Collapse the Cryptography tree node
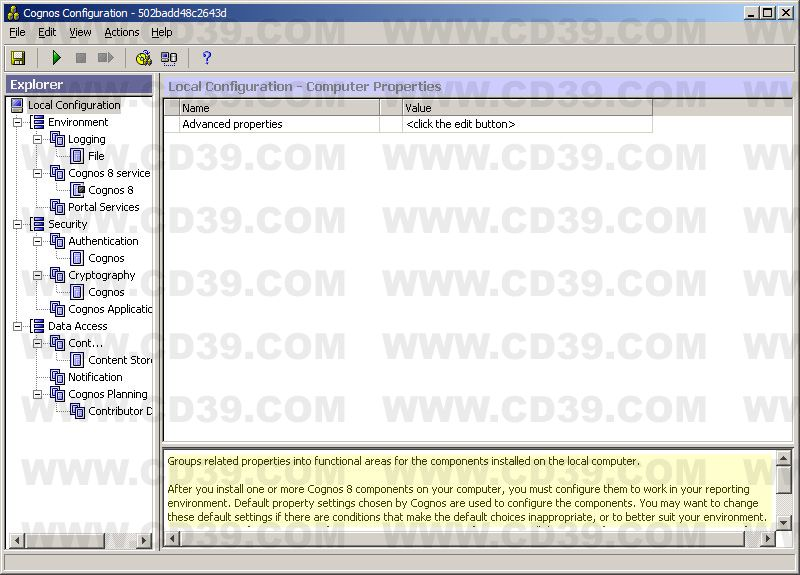This screenshot has height=575, width=800. click(x=38, y=276)
